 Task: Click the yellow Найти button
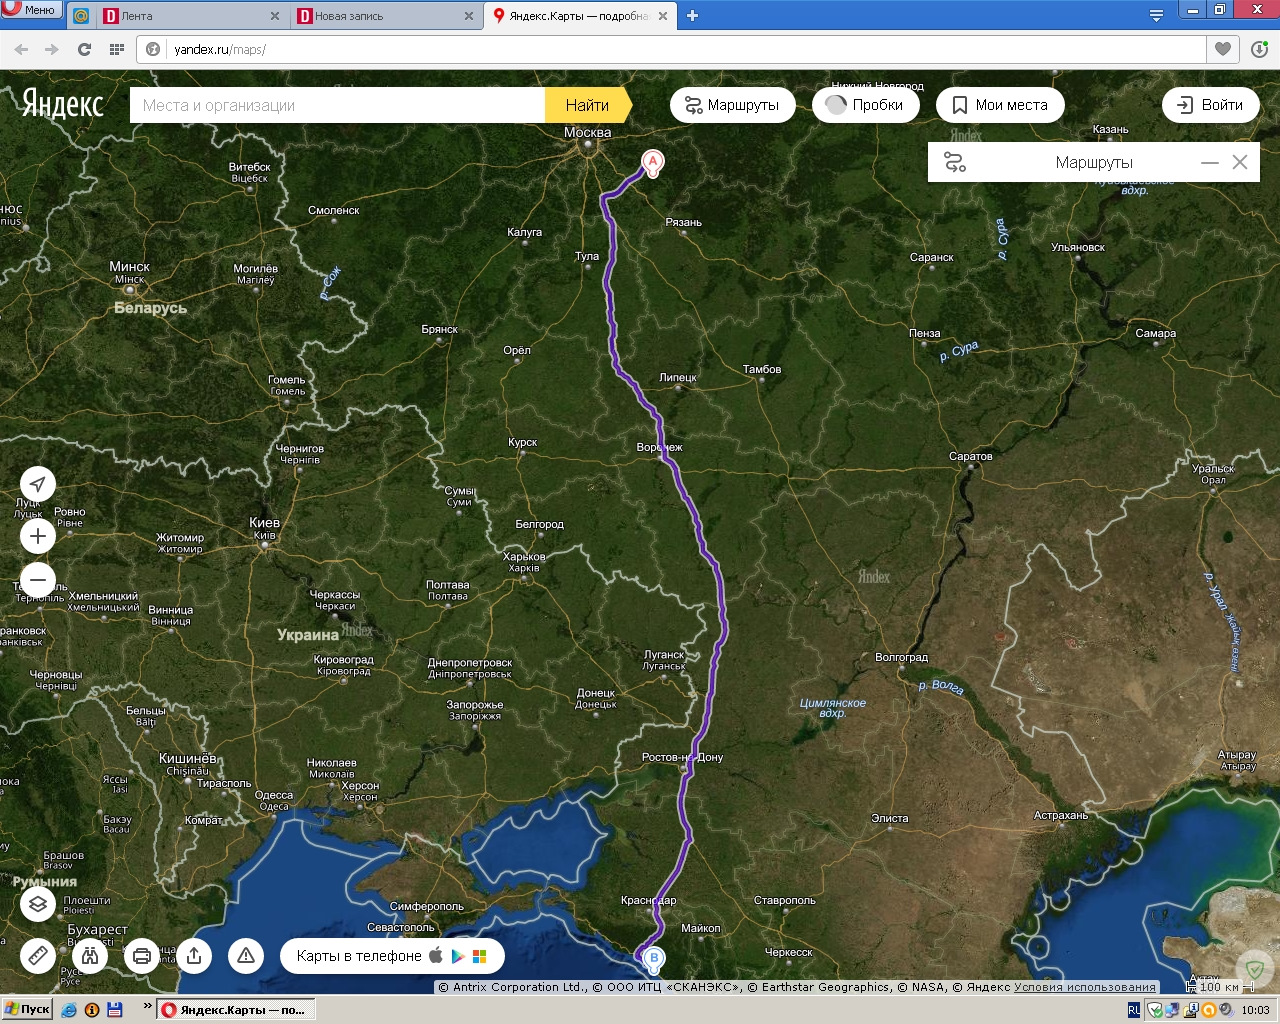[x=587, y=105]
